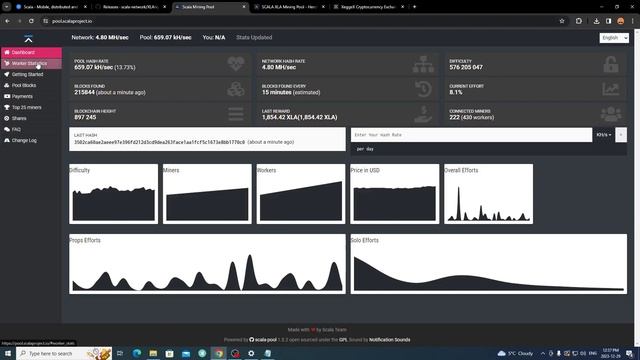Open Windows Settings gear on taskbar
The image size is (640, 360).
251,353
